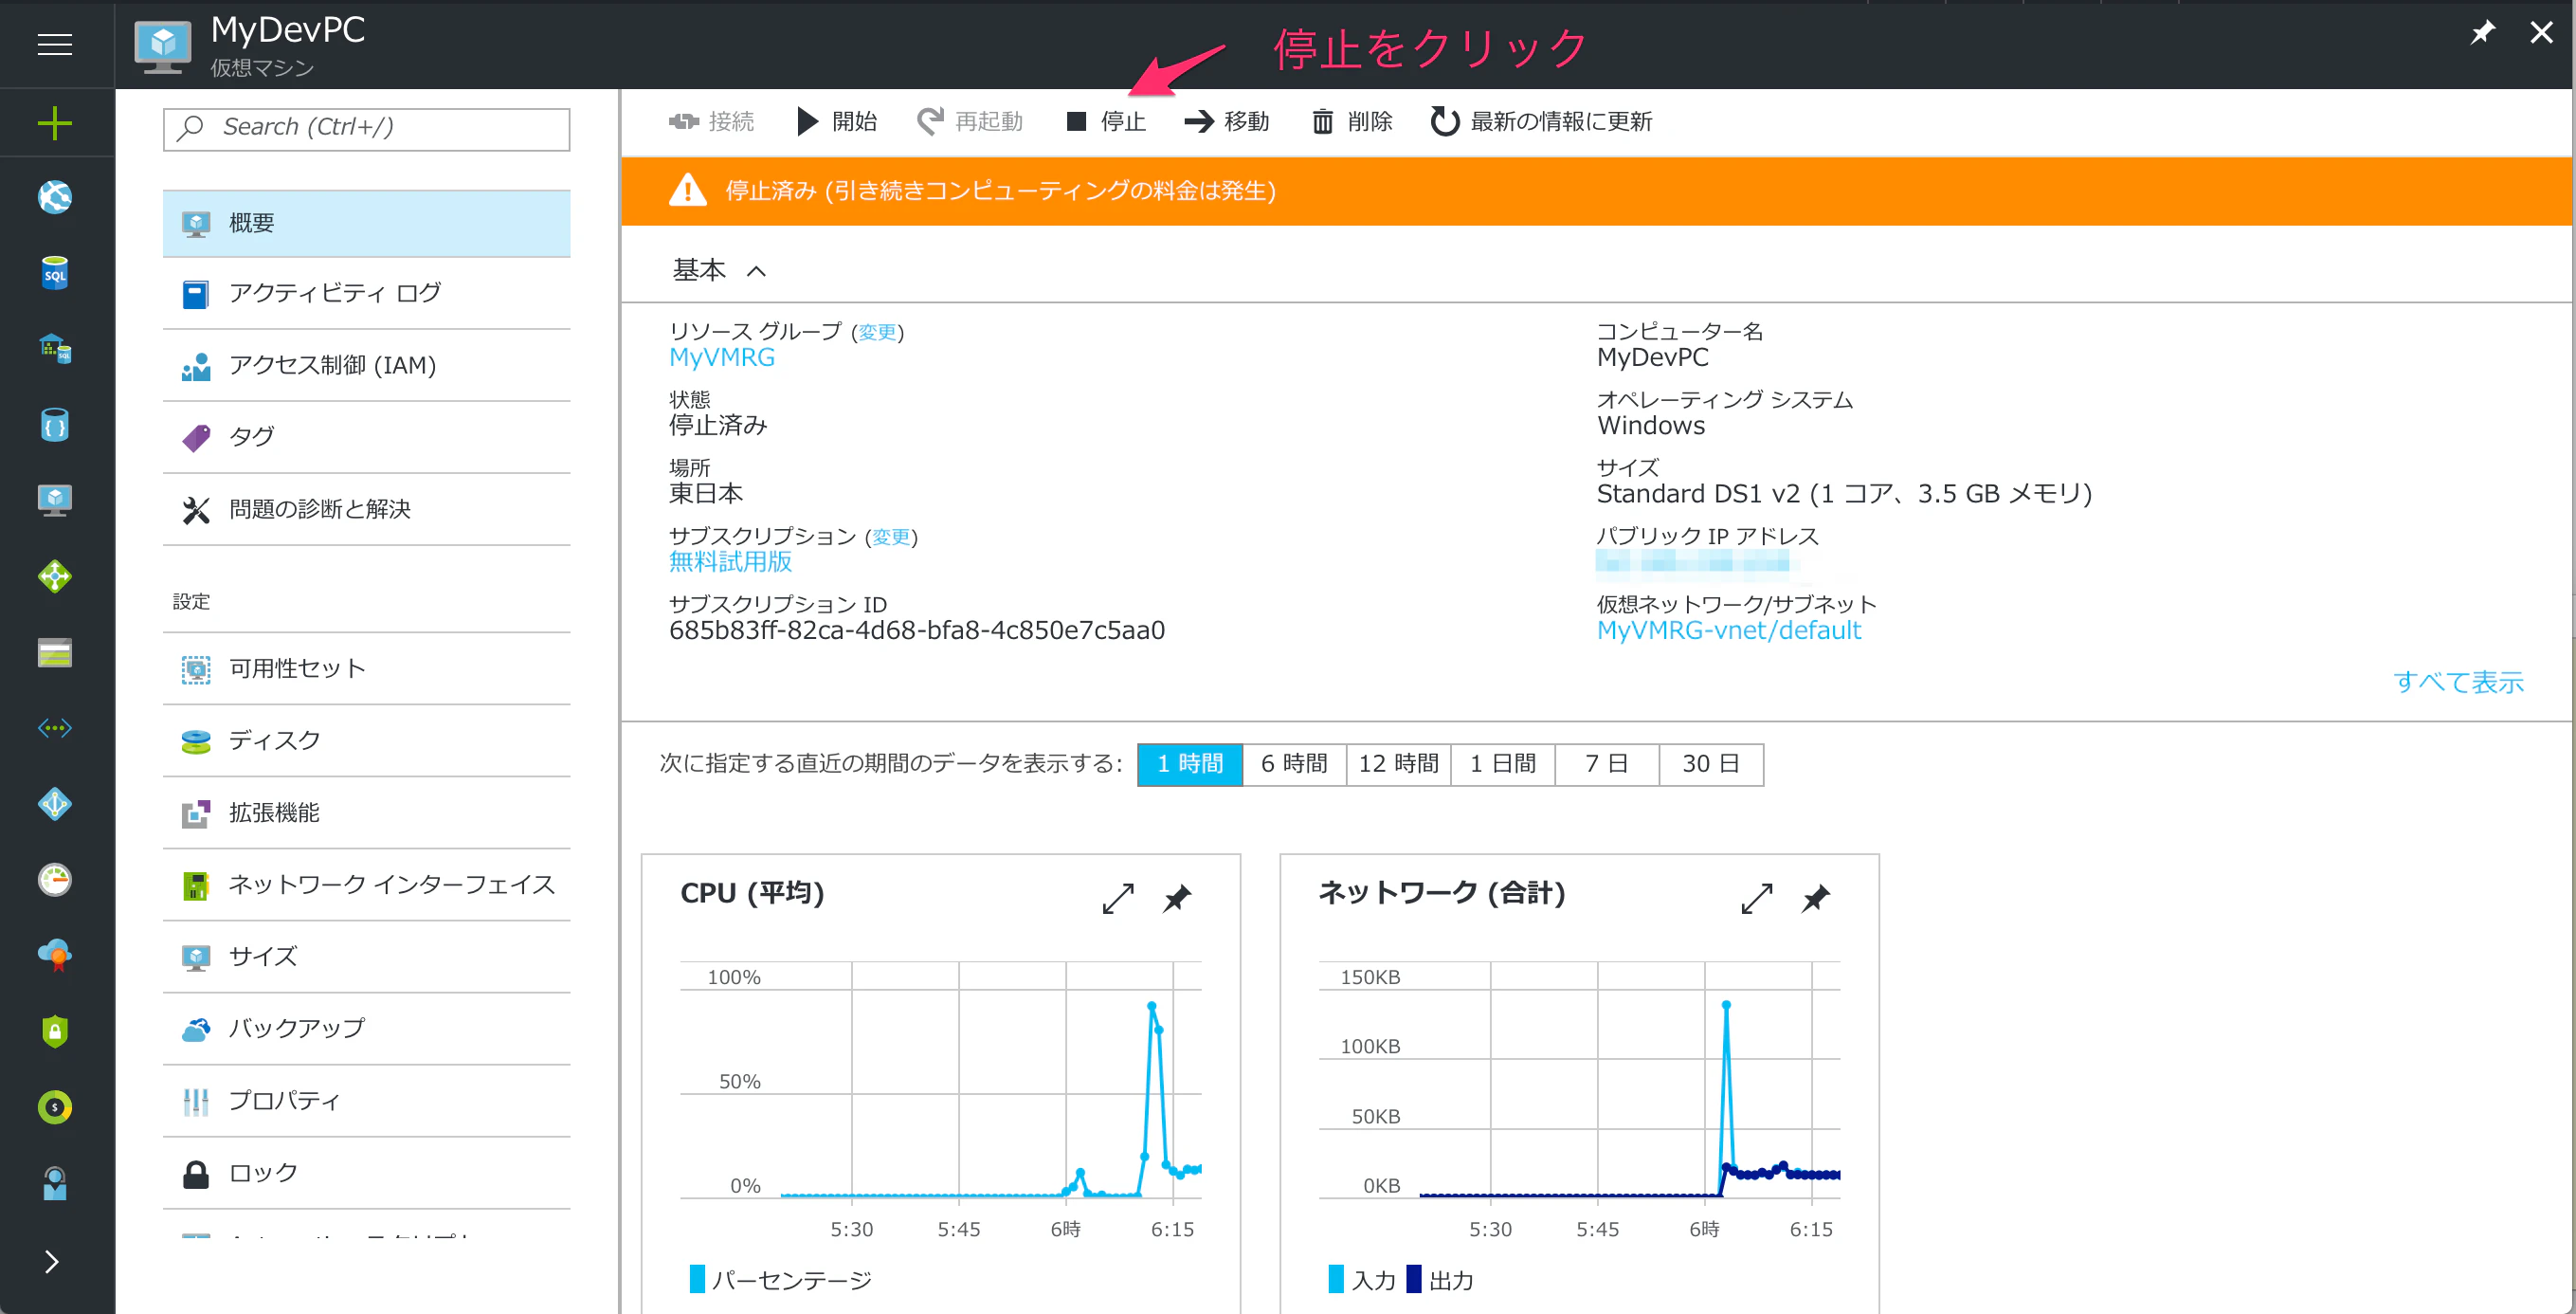This screenshot has height=1314, width=2576.
Task: Open サイズ settings
Action: click(x=367, y=957)
